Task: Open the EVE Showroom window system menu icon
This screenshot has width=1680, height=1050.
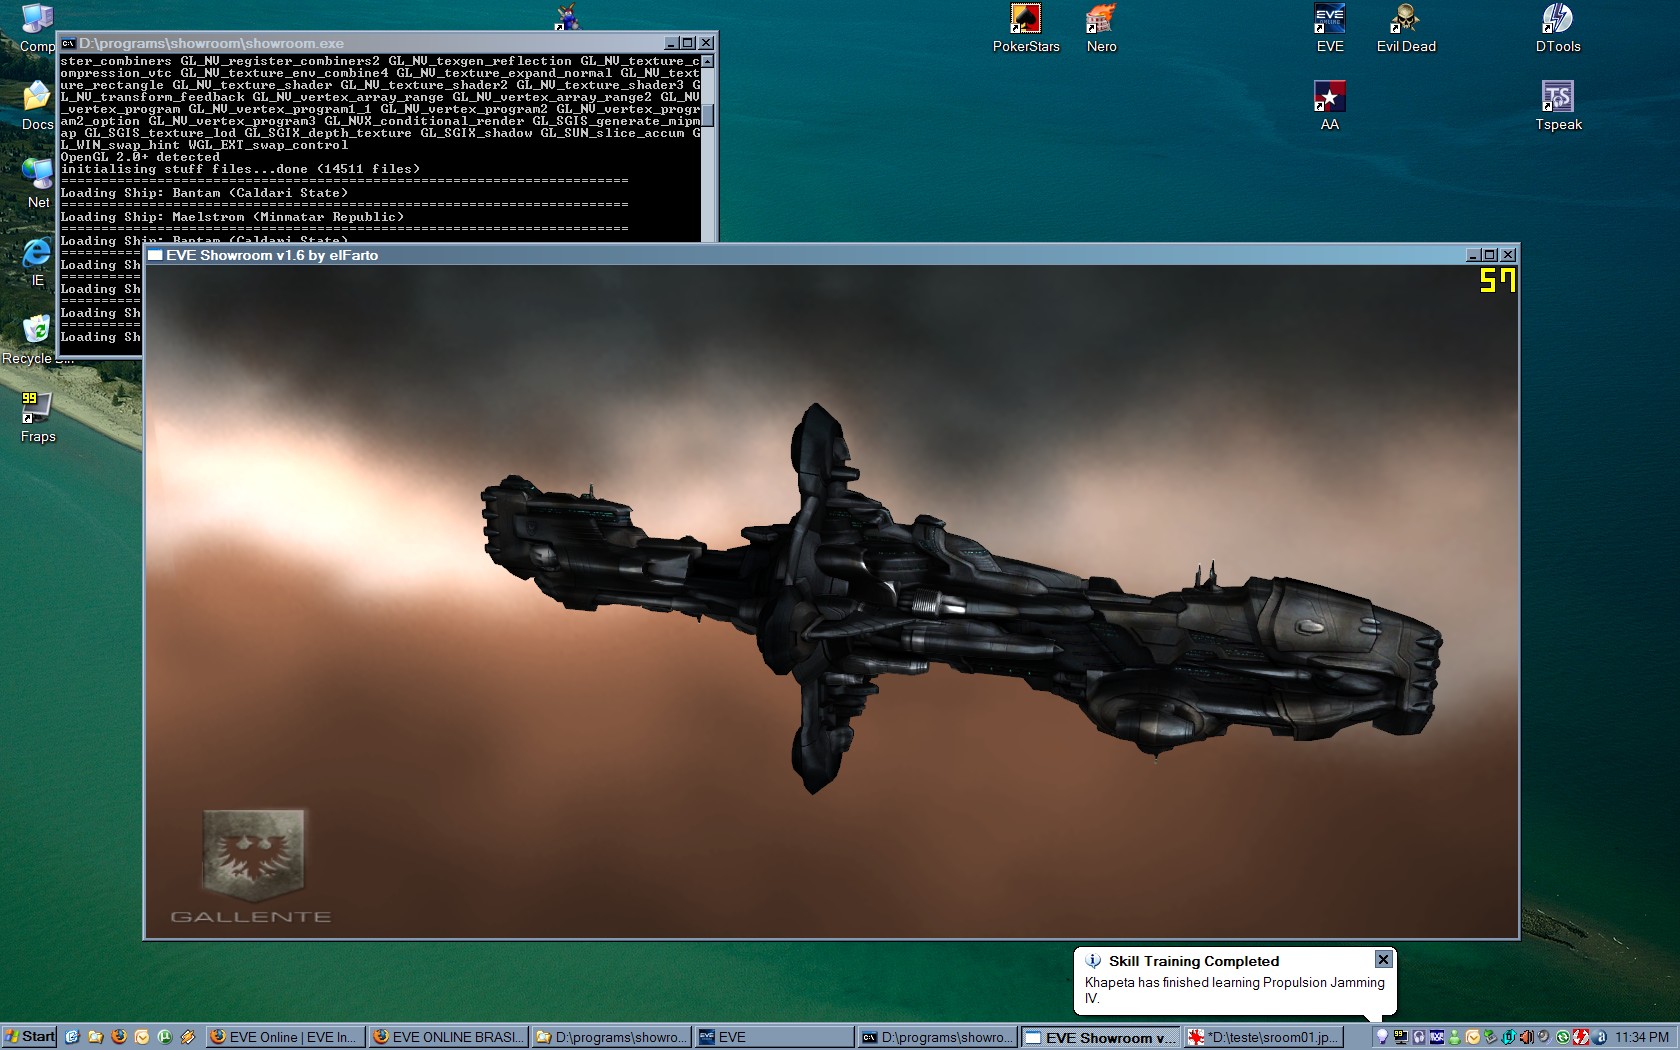Action: tap(155, 255)
